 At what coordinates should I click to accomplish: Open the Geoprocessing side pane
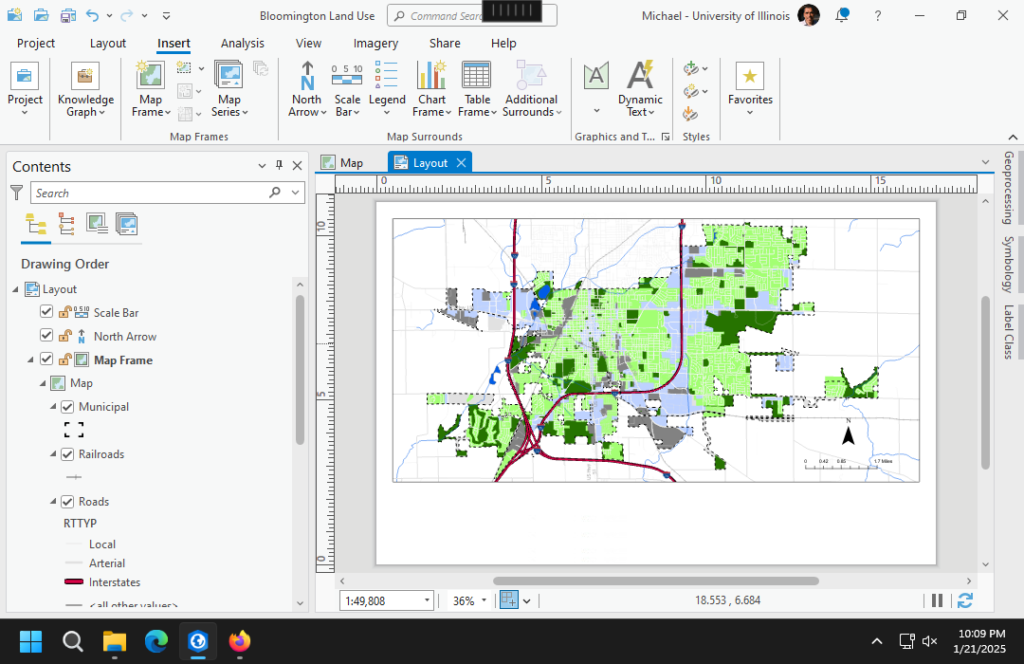point(1009,187)
